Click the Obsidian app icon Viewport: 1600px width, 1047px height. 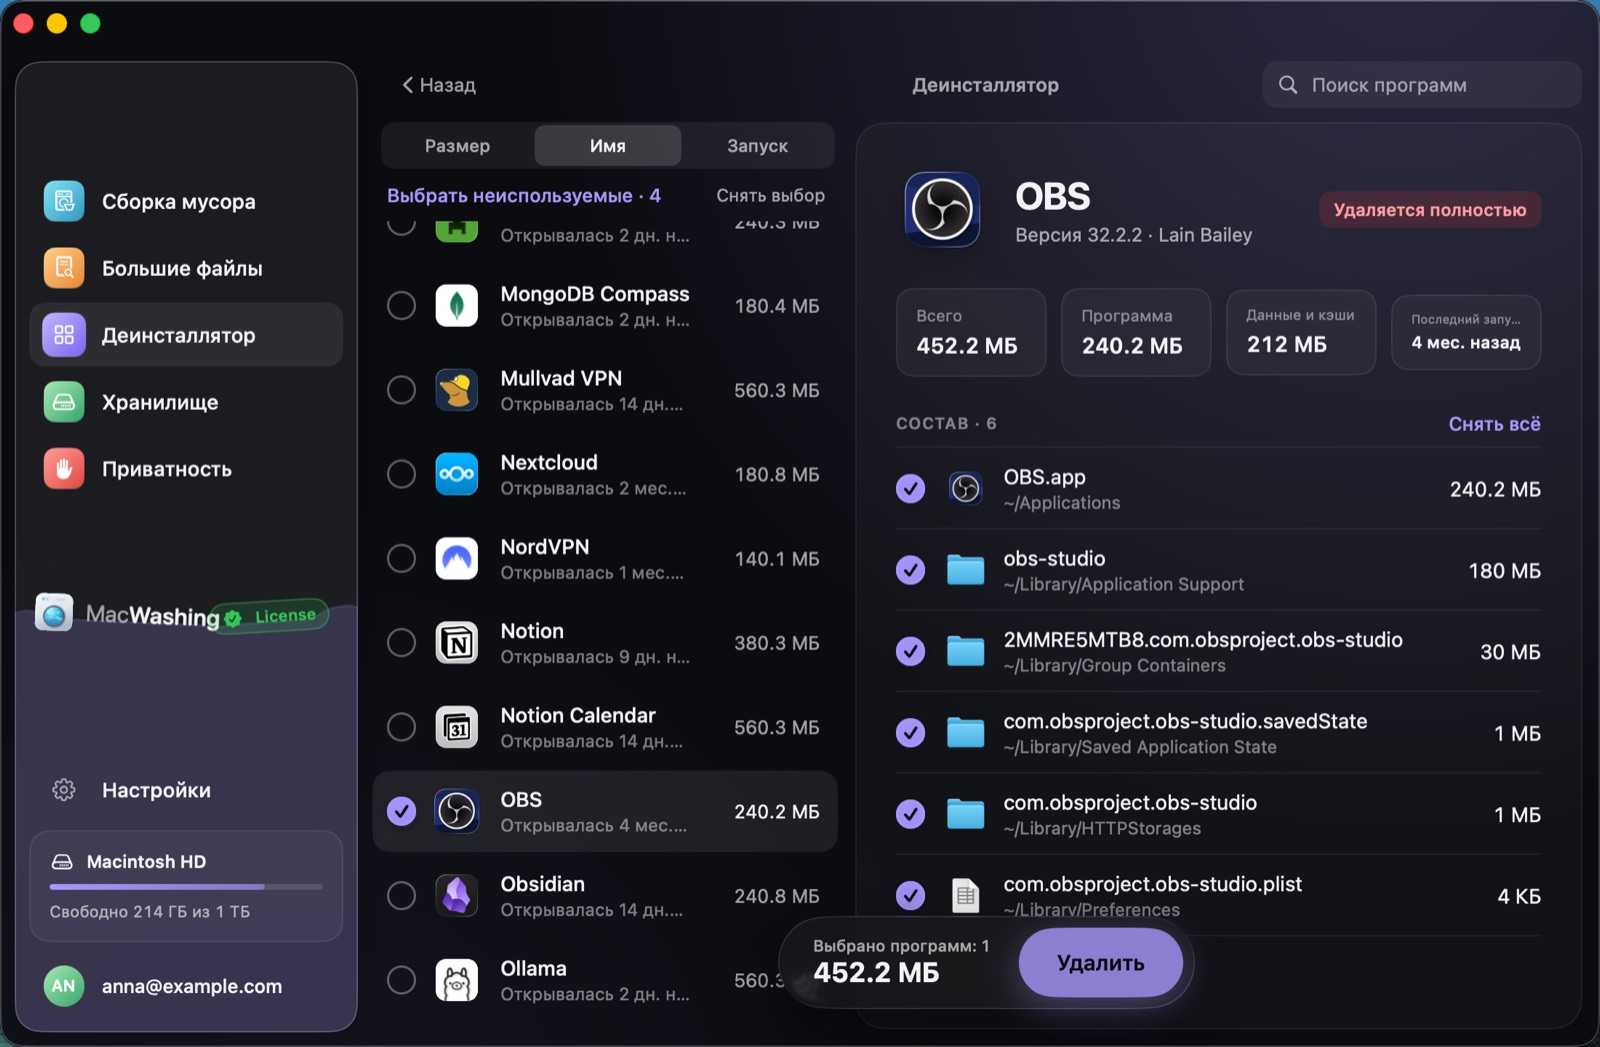click(x=457, y=896)
